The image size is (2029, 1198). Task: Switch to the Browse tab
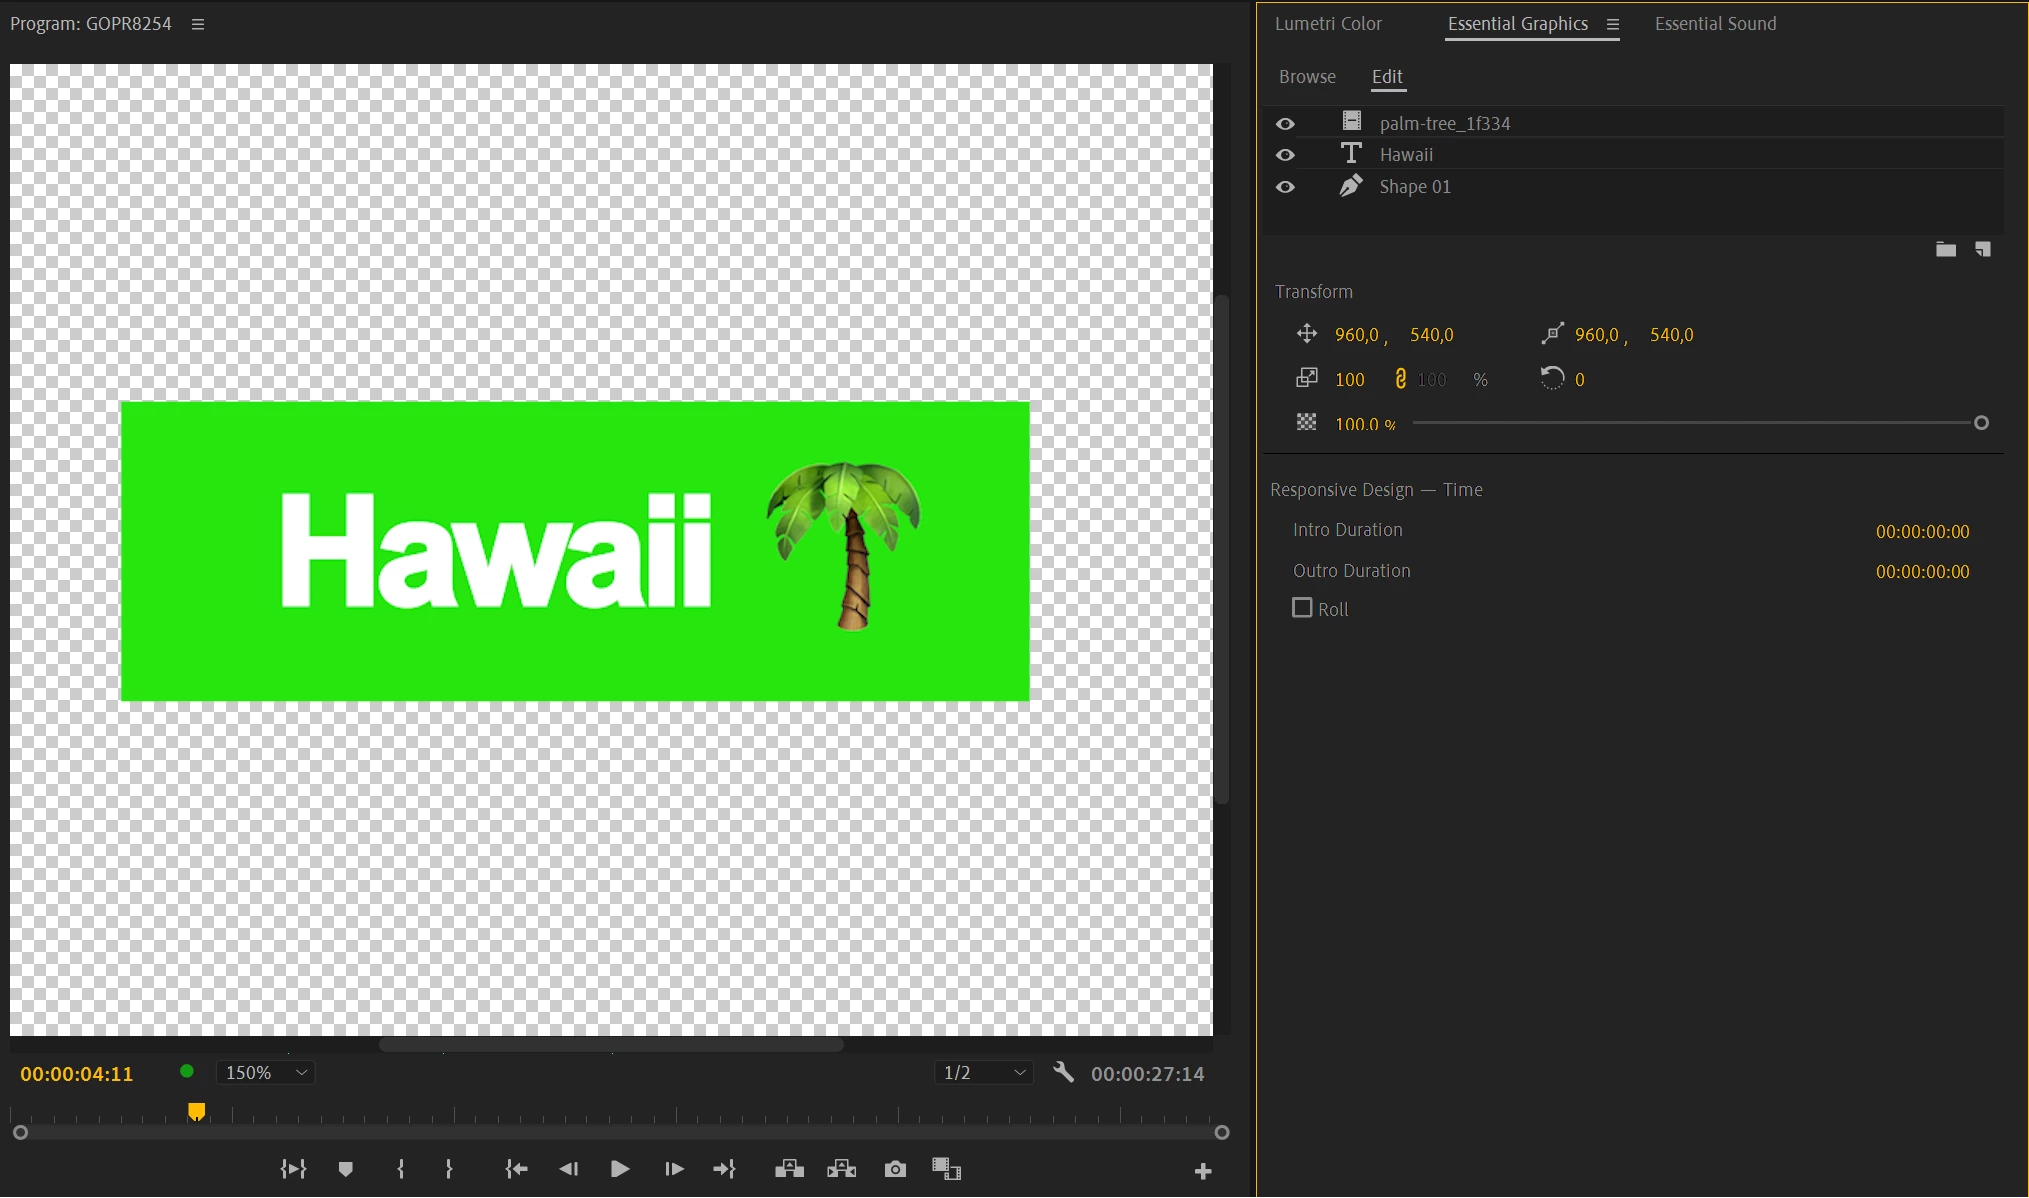click(1306, 77)
